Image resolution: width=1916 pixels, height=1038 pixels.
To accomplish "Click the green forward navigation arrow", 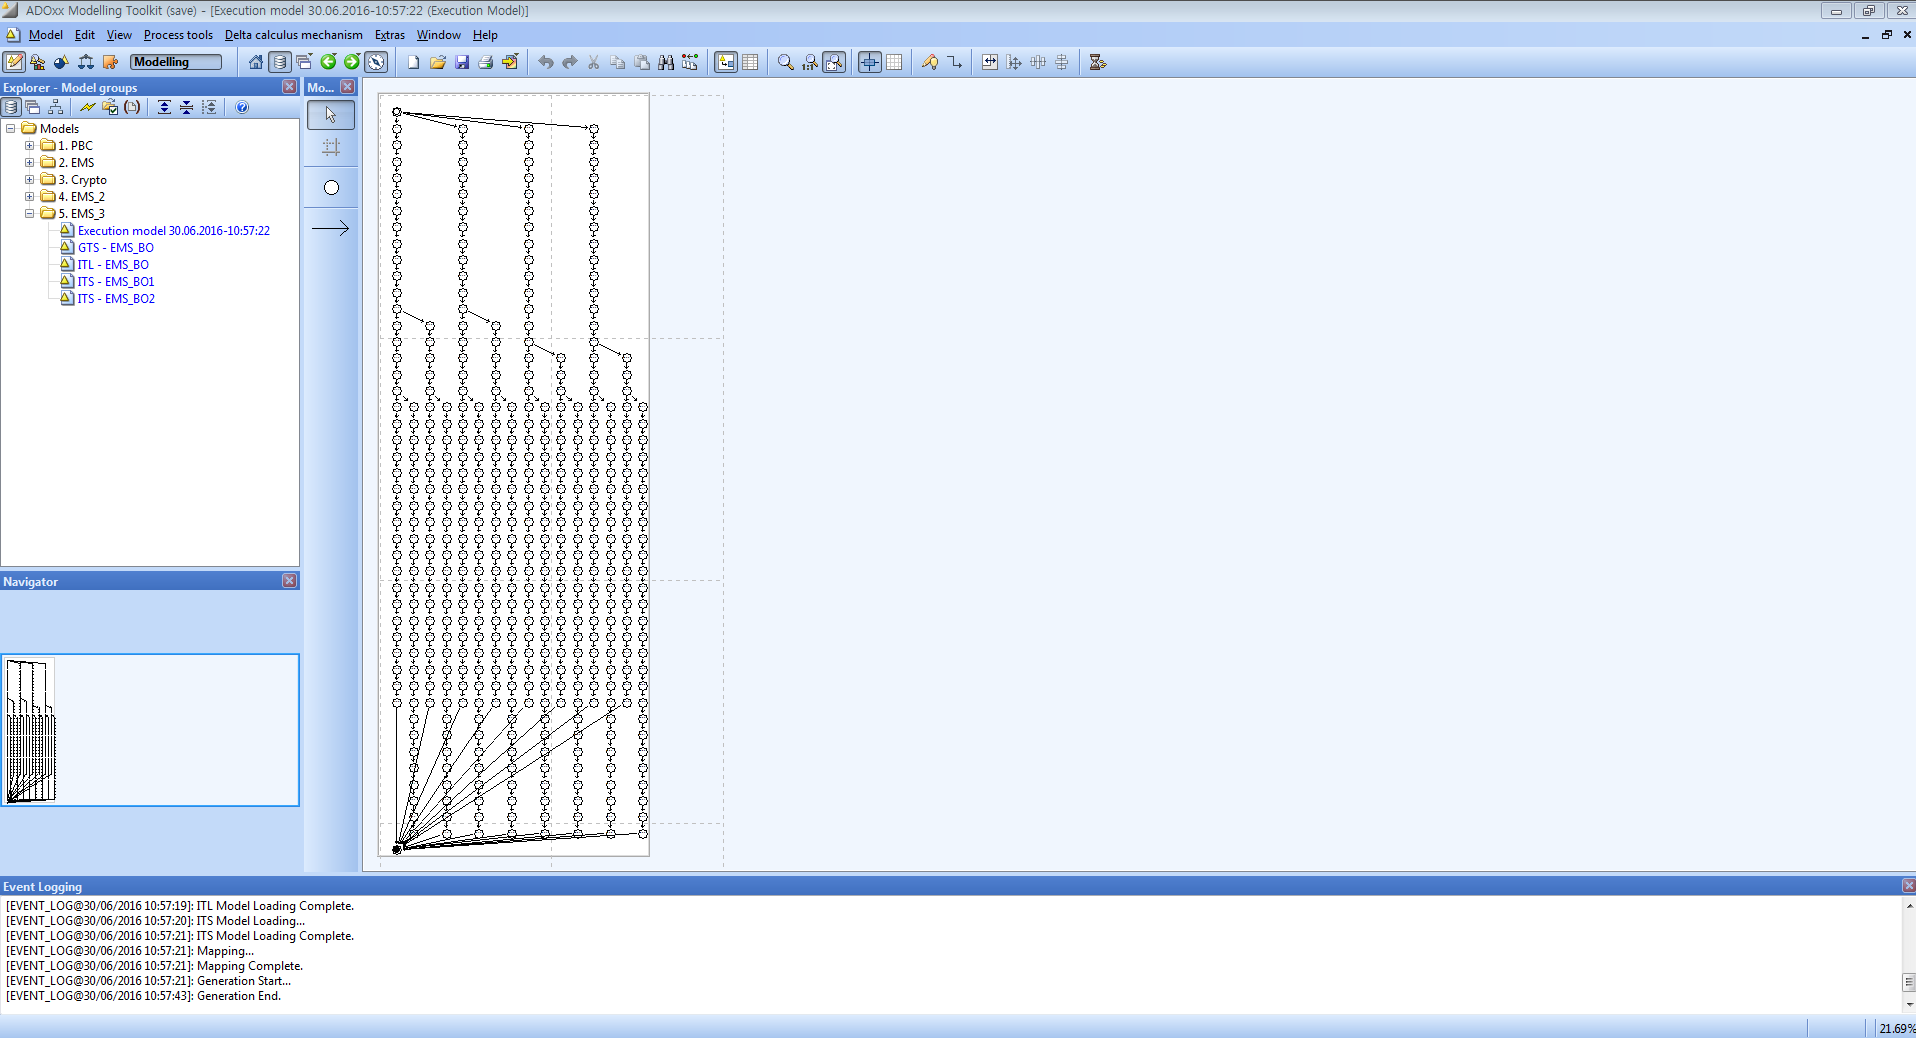I will 352,62.
